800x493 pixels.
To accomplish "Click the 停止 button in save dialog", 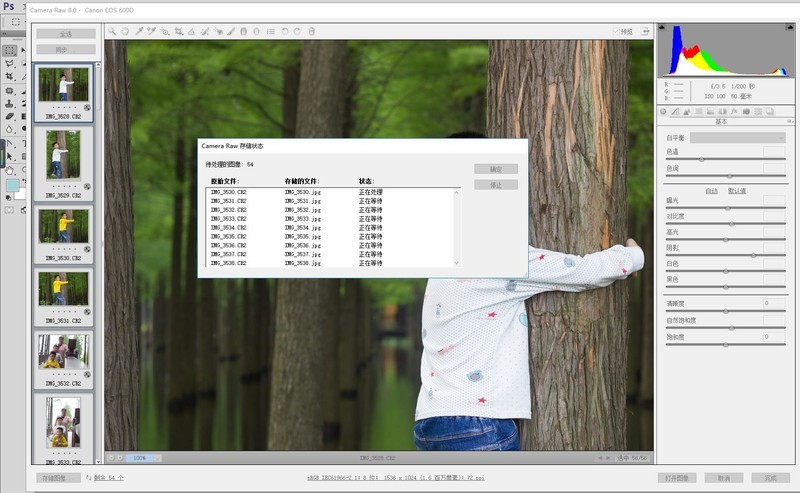I will [x=496, y=185].
